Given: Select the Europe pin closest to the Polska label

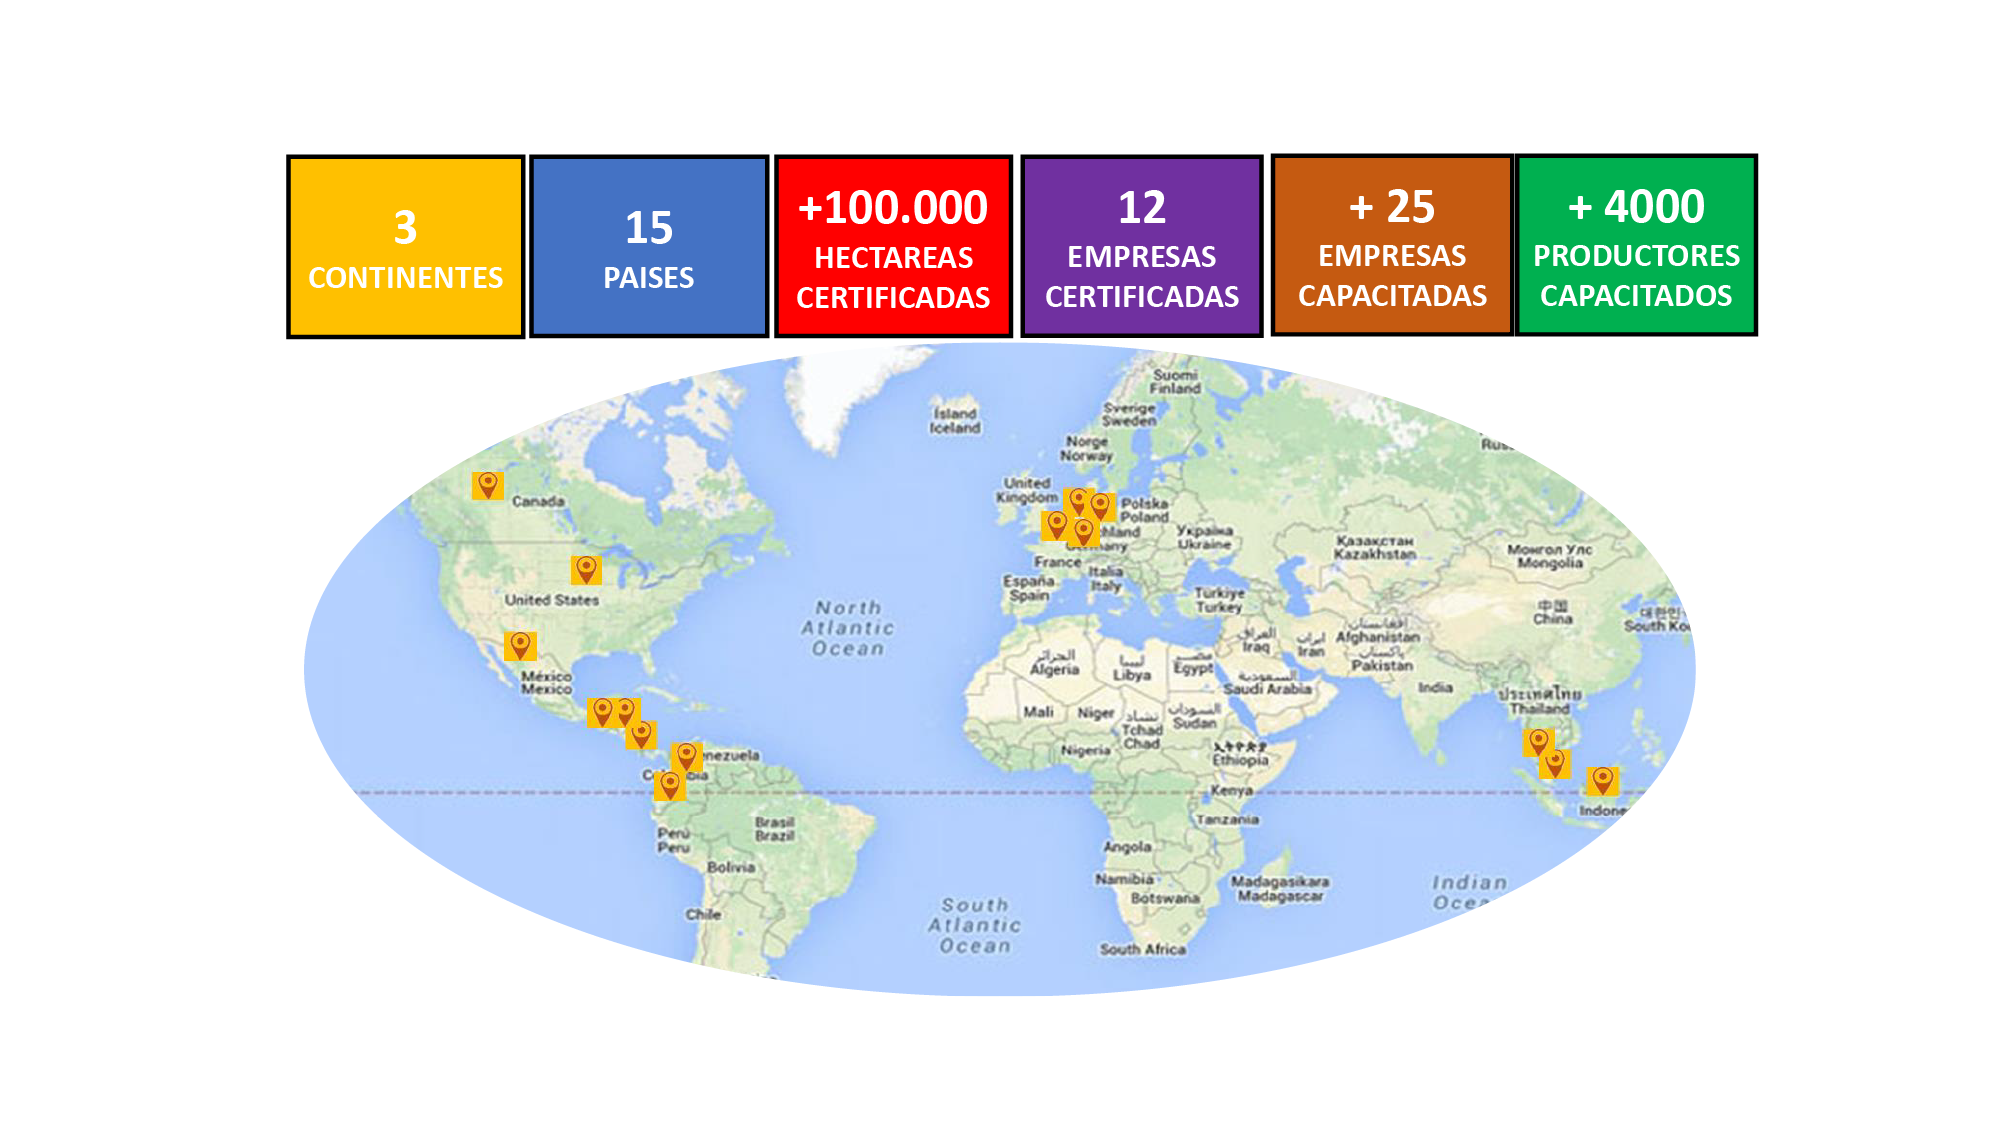Looking at the screenshot, I should [1101, 507].
